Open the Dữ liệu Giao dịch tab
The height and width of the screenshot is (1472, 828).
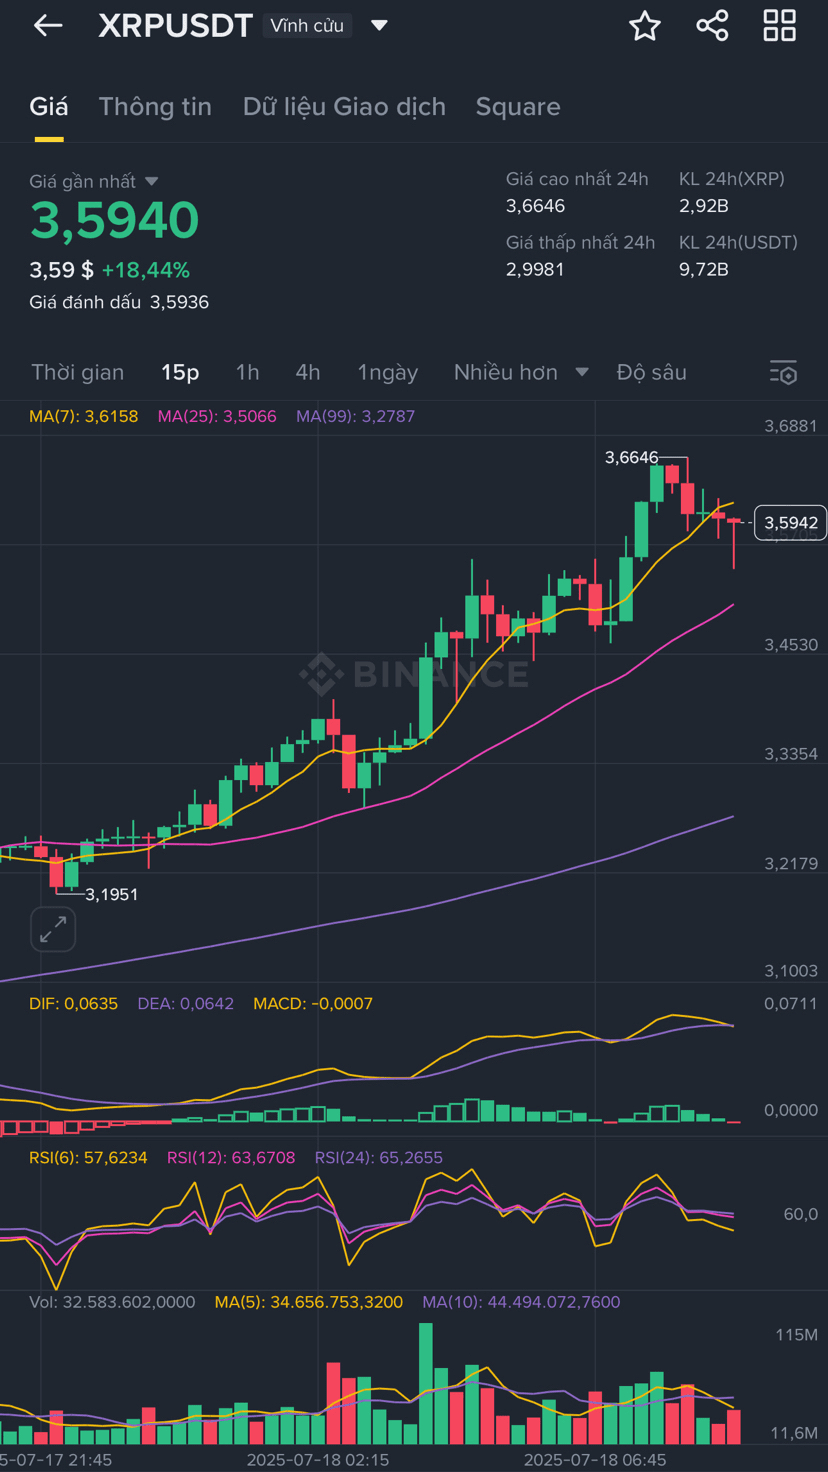pos(344,107)
